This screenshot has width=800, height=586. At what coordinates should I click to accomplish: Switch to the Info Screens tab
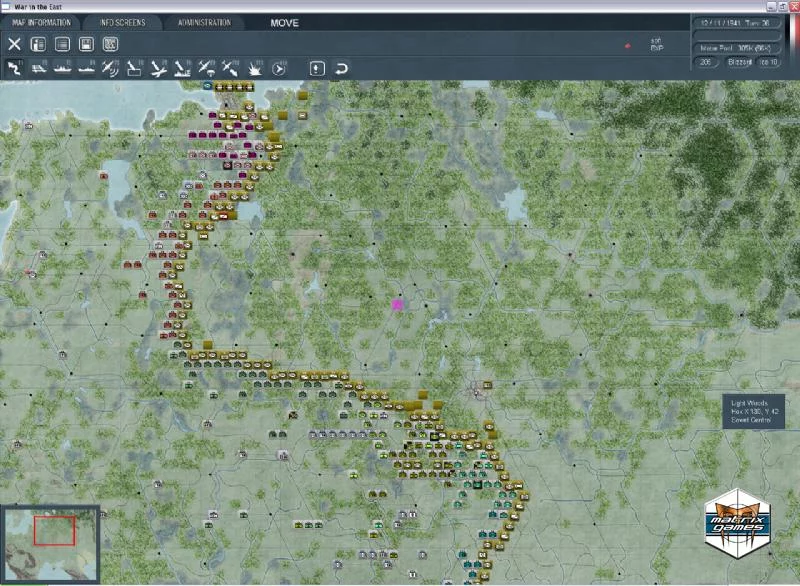pyautogui.click(x=122, y=22)
